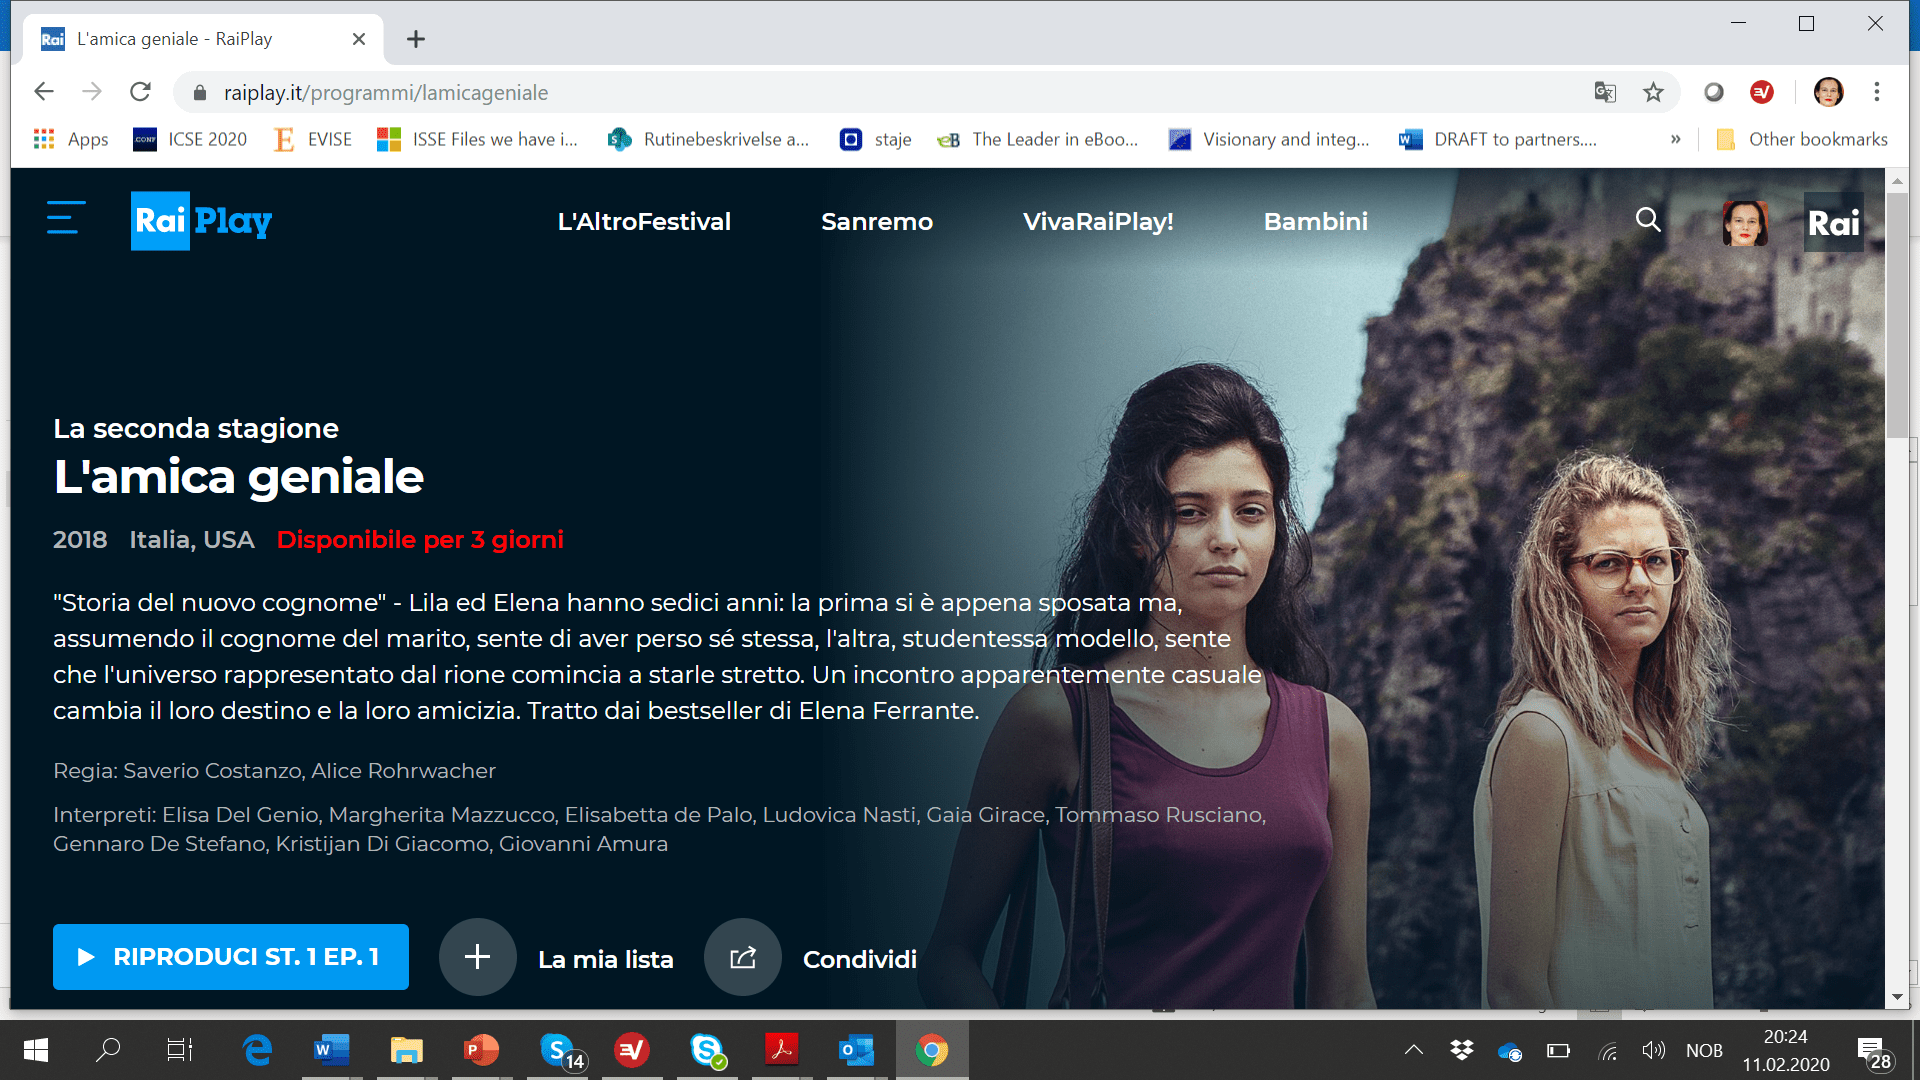
Task: Toggle mute from the volume tray icon
Action: point(1654,1050)
